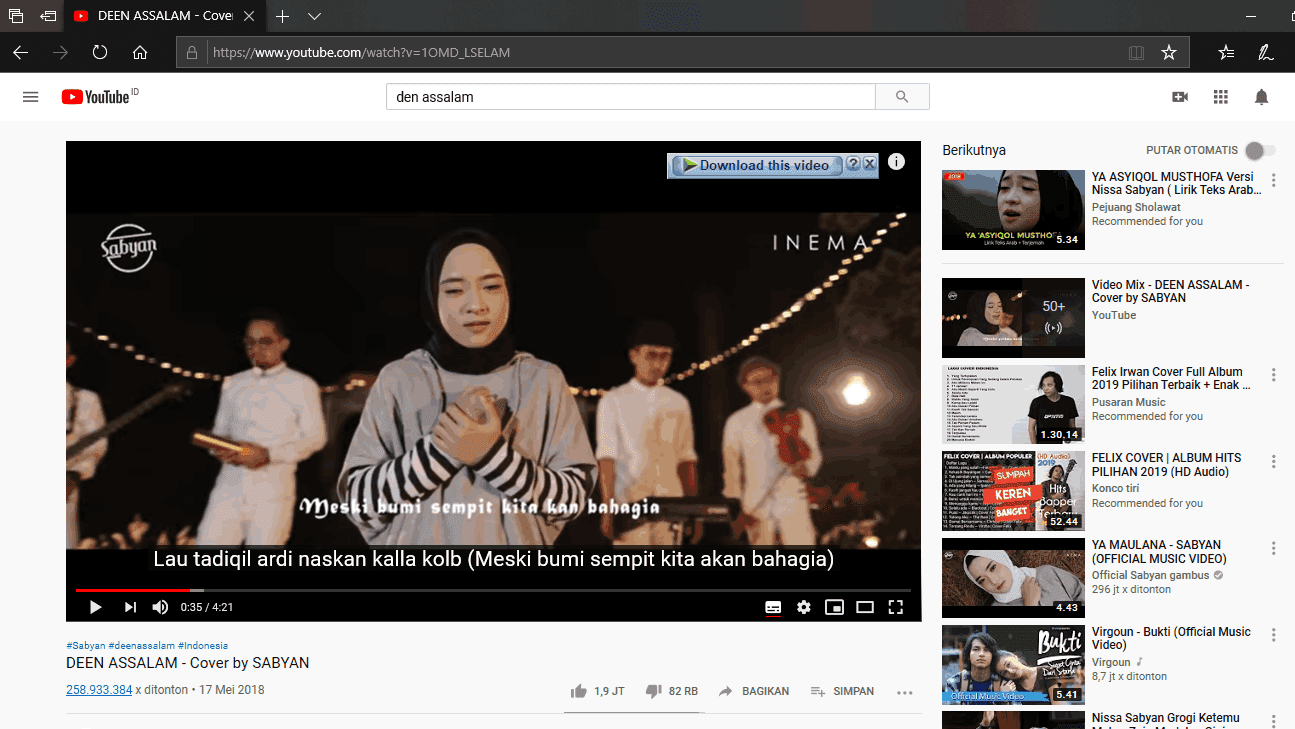Open the Official Sabyan gambus channel name
This screenshot has width=1295, height=729.
click(1151, 575)
